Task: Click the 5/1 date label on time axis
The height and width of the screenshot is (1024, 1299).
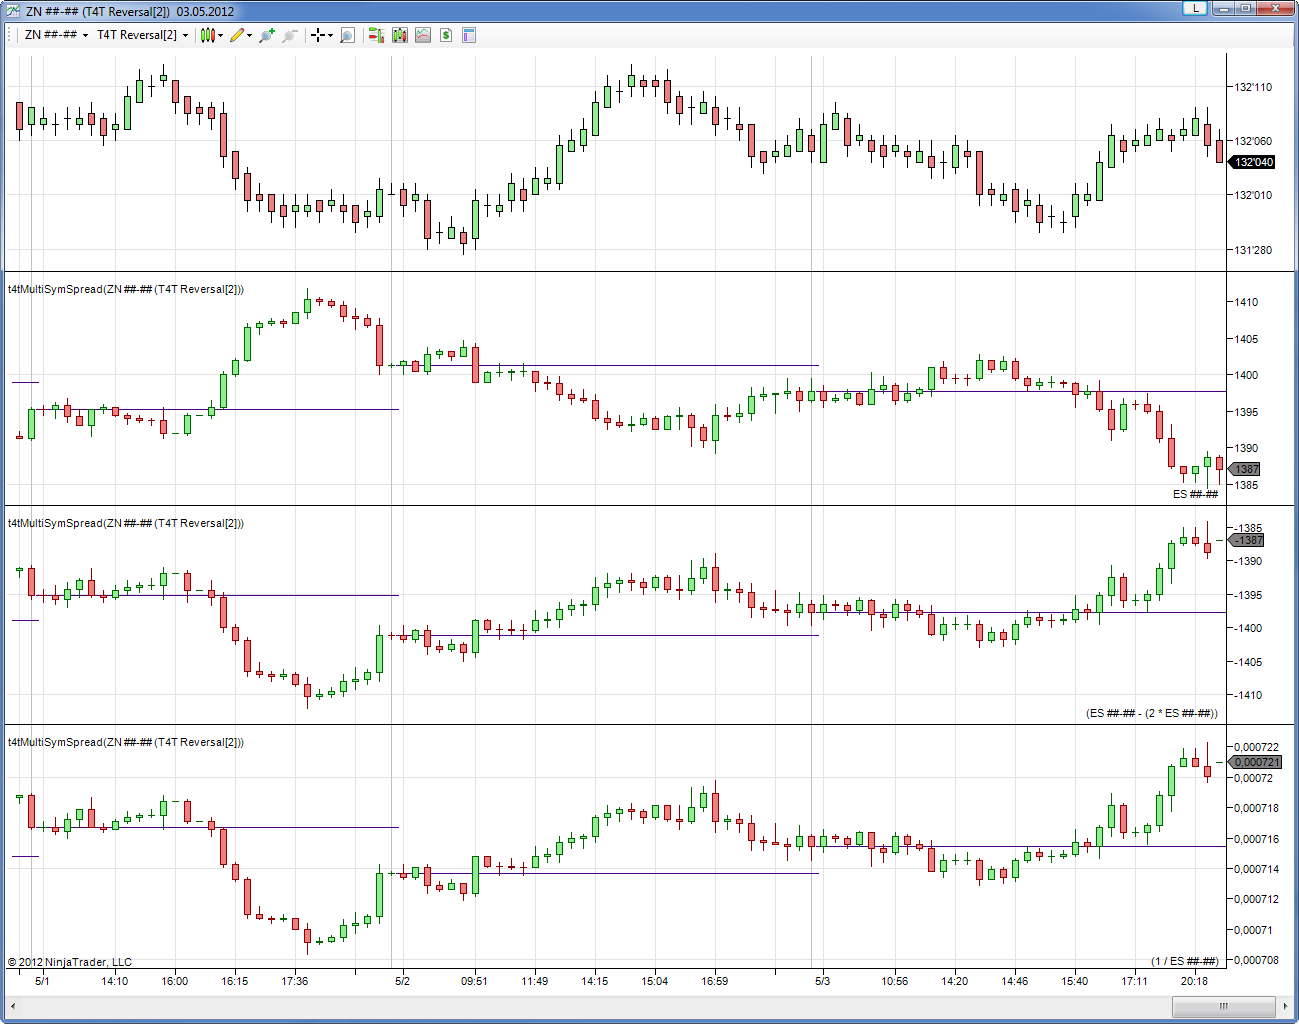Action: [x=42, y=981]
